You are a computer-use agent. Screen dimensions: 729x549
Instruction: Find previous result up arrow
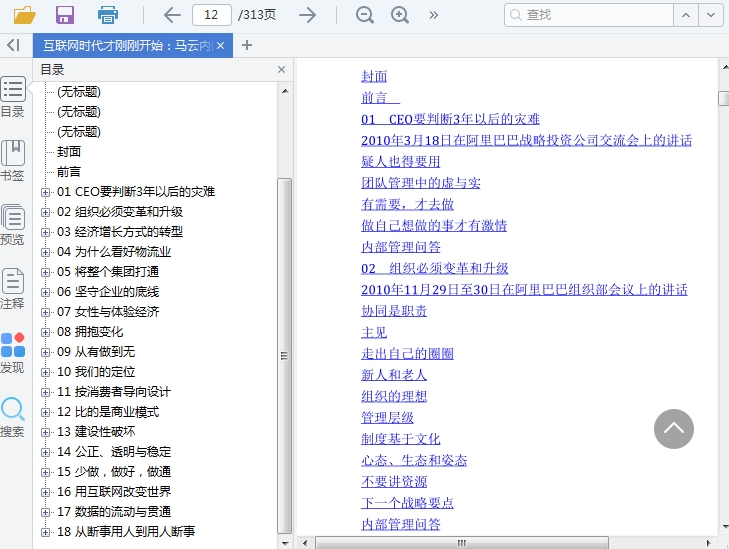coord(686,15)
